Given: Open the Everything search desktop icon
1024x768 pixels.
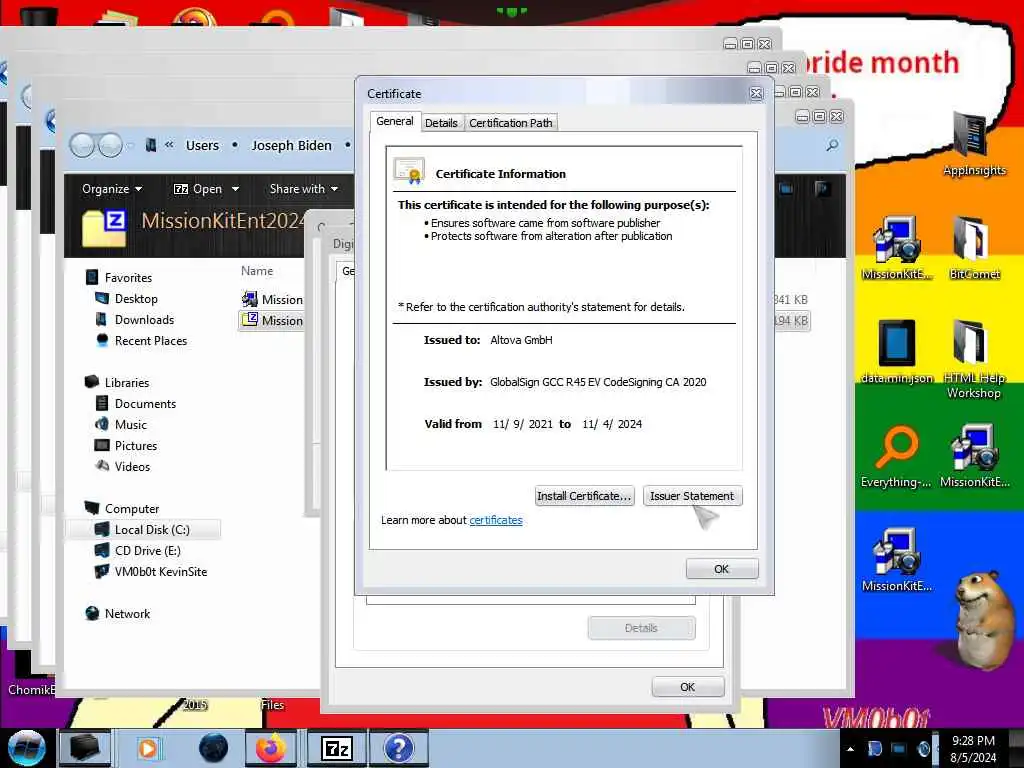Looking at the screenshot, I should [897, 456].
